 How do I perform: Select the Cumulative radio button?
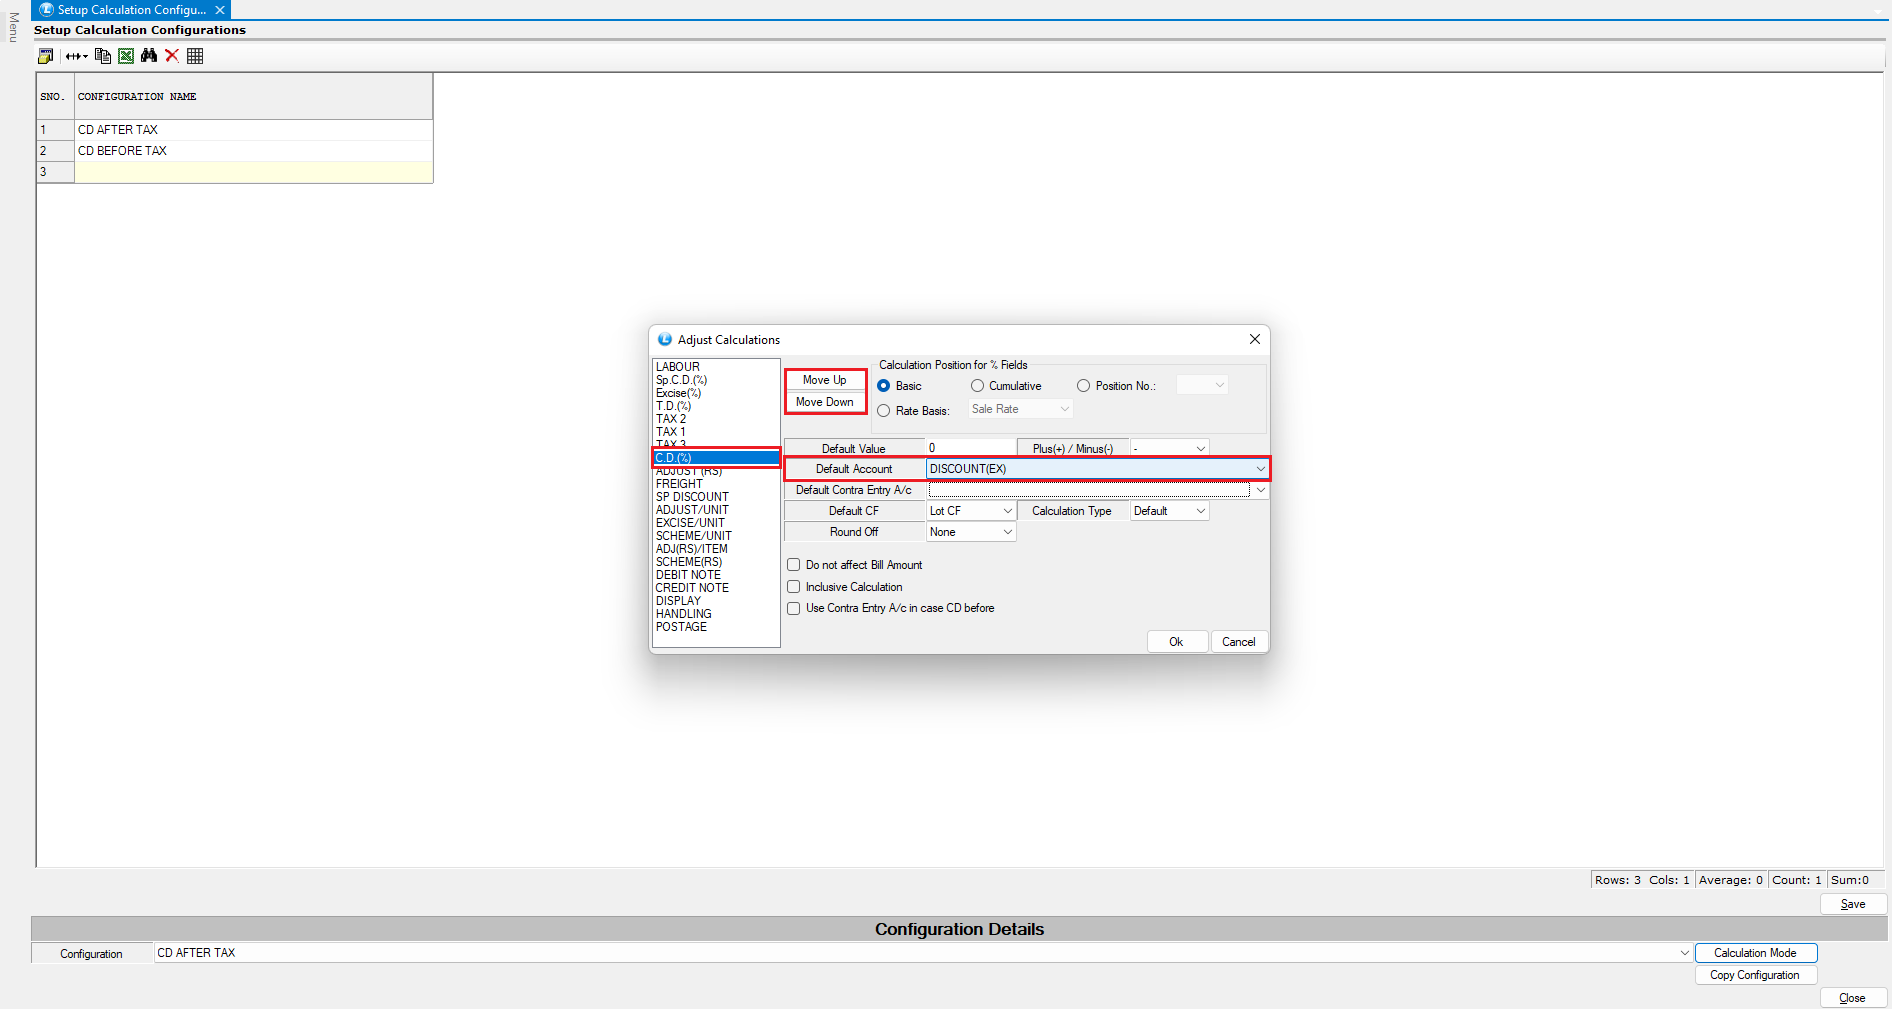(x=977, y=386)
